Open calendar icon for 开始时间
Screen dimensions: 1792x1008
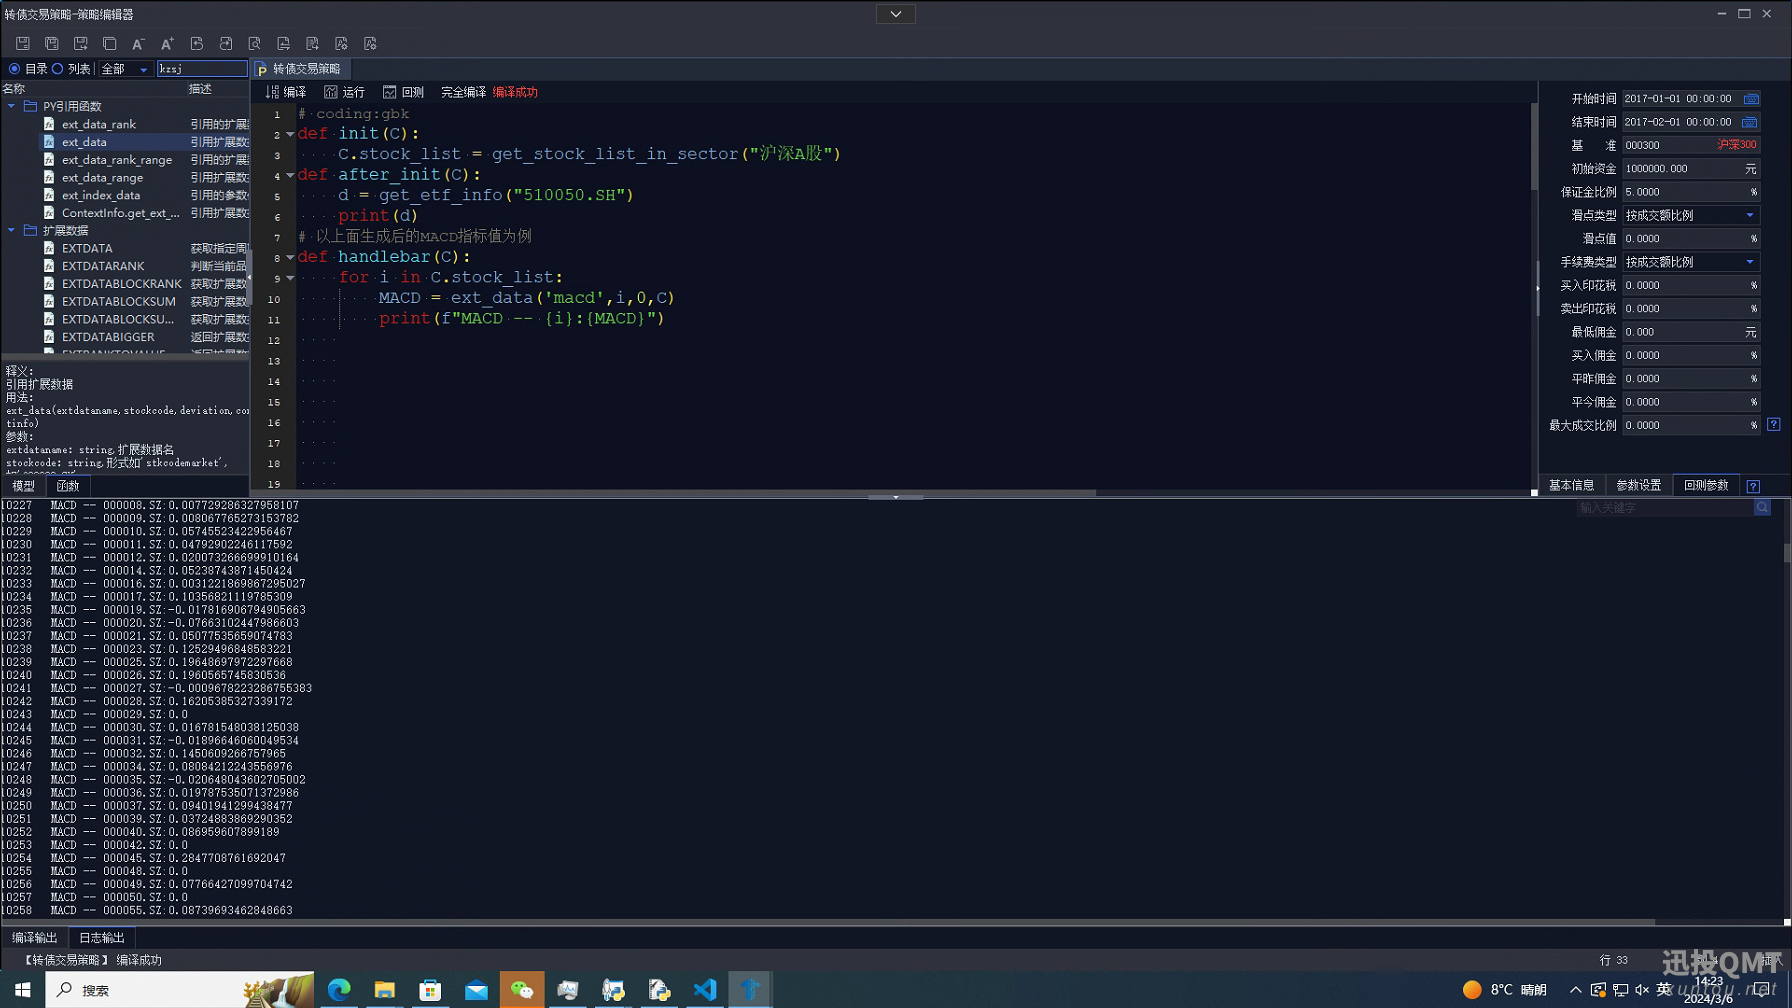click(1750, 99)
